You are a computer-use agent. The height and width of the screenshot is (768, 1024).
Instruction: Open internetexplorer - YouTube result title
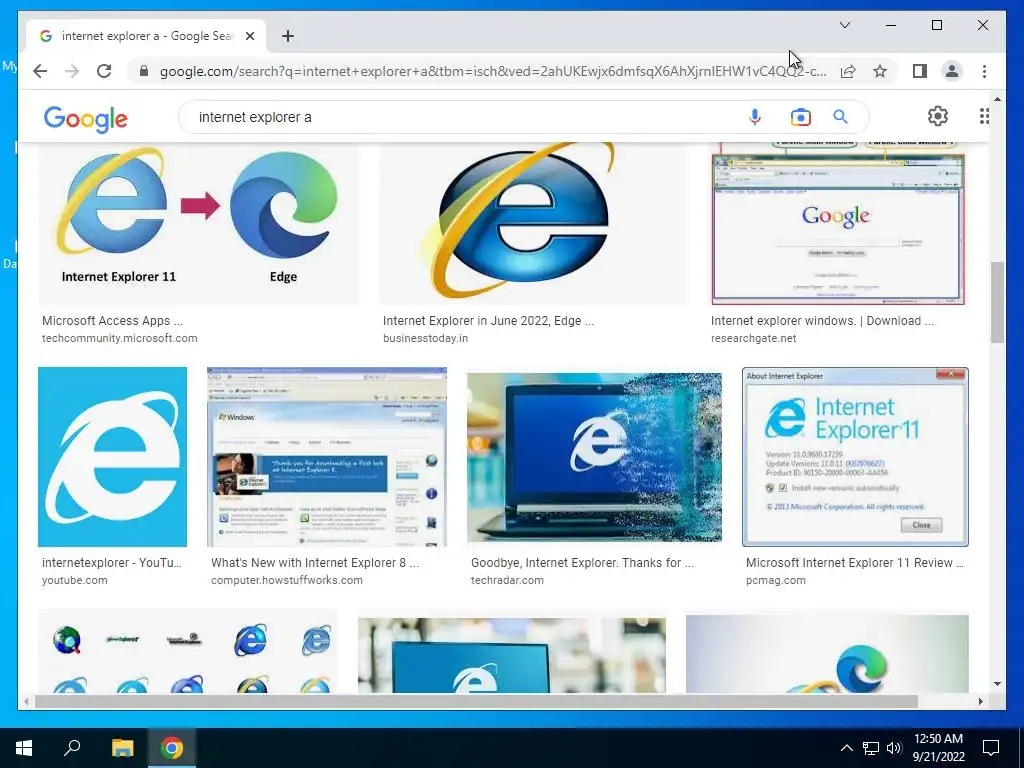pyautogui.click(x=112, y=562)
